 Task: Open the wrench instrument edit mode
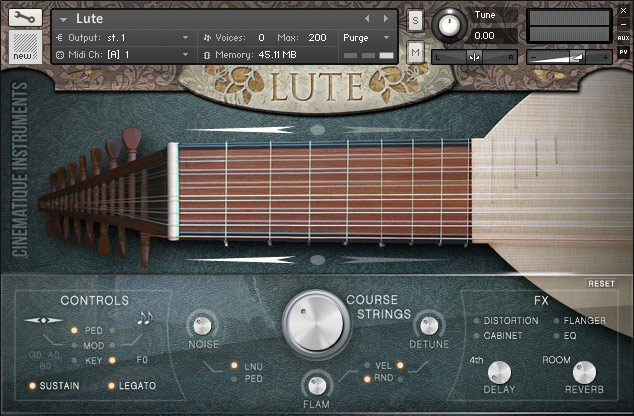(x=25, y=17)
